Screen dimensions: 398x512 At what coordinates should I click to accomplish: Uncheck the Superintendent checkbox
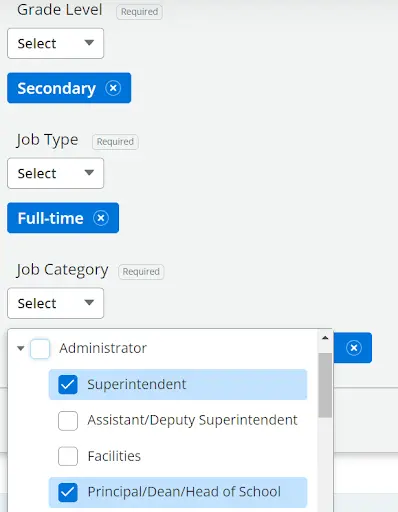[x=68, y=385]
